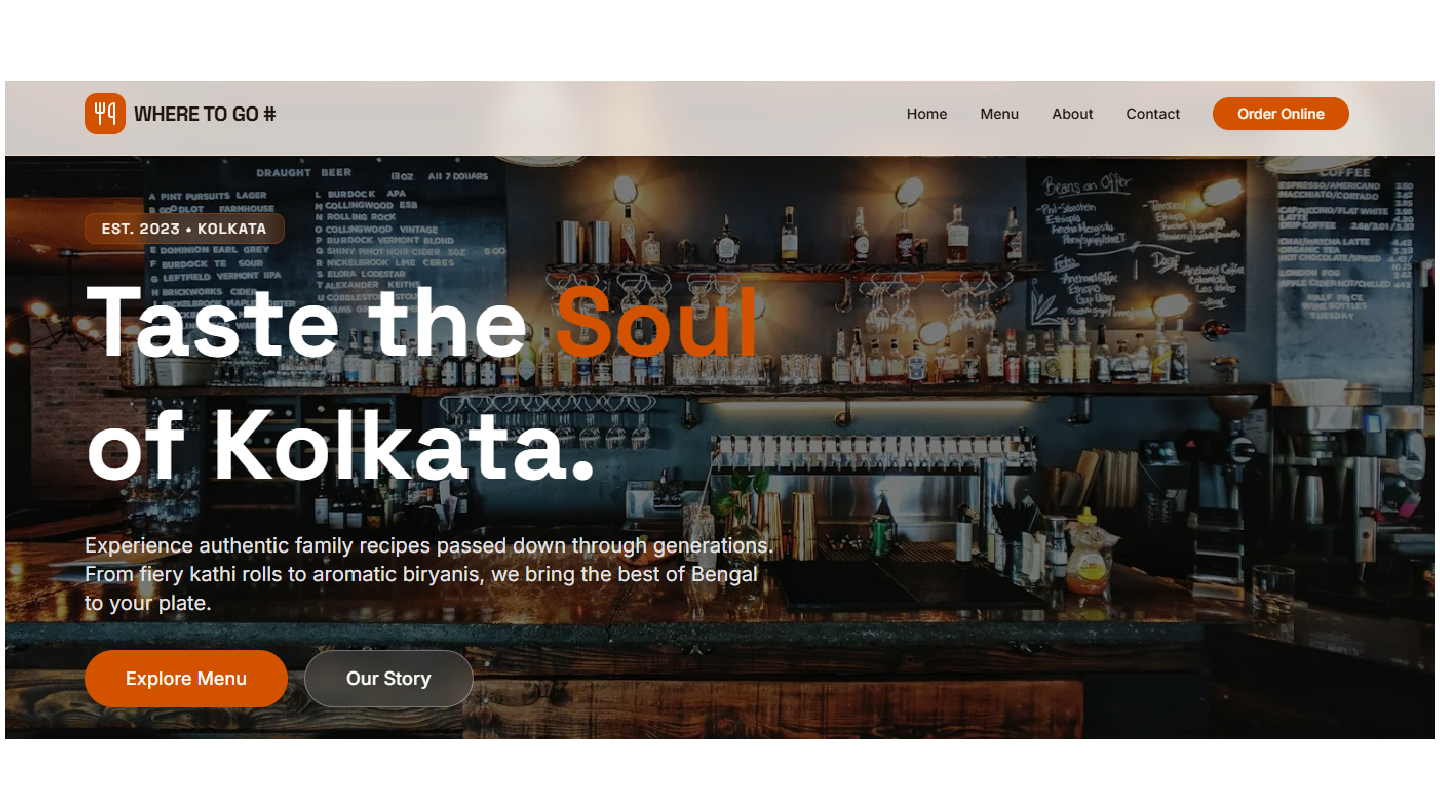Click the EST. 2023 • KOLKATA badge
The image size is (1440, 810).
pyautogui.click(x=185, y=229)
